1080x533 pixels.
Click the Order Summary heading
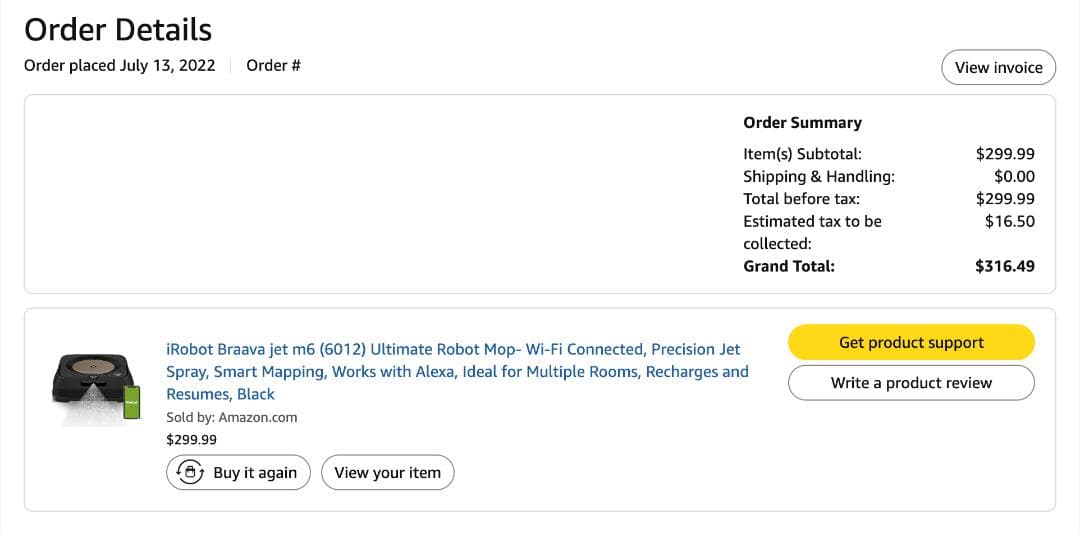tap(802, 123)
